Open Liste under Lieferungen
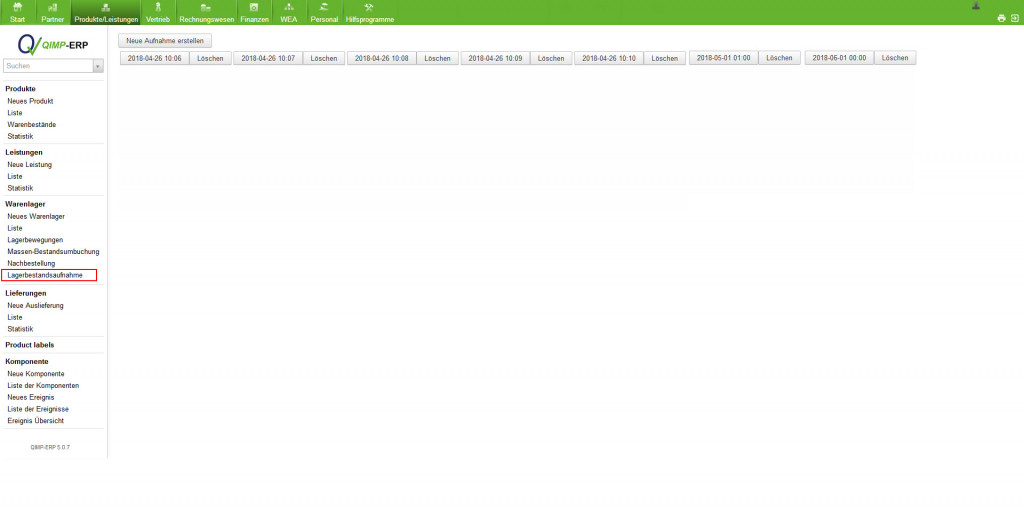The width and height of the screenshot is (1024, 508). point(15,317)
